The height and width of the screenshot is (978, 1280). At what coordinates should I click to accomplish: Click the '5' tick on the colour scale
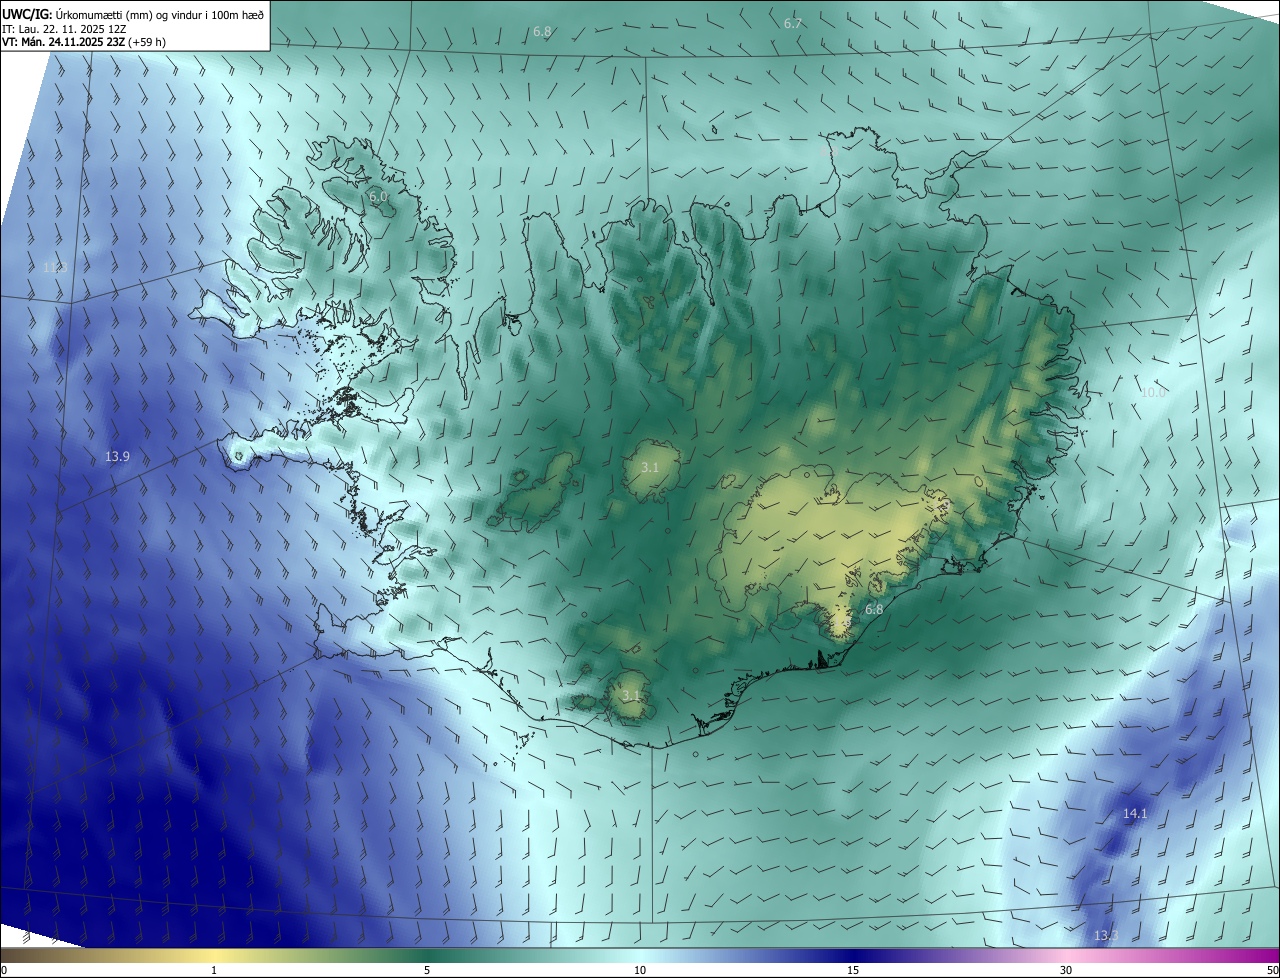pyautogui.click(x=427, y=970)
